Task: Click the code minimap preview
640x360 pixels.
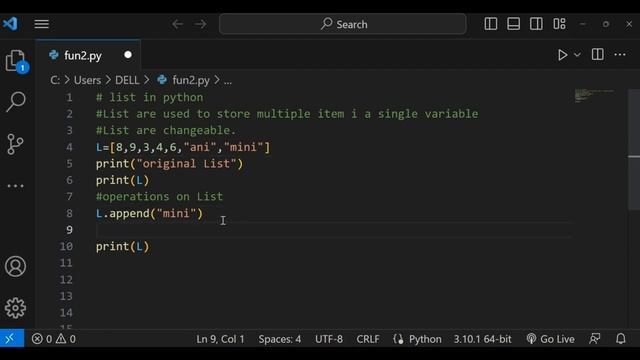Action: pyautogui.click(x=594, y=96)
